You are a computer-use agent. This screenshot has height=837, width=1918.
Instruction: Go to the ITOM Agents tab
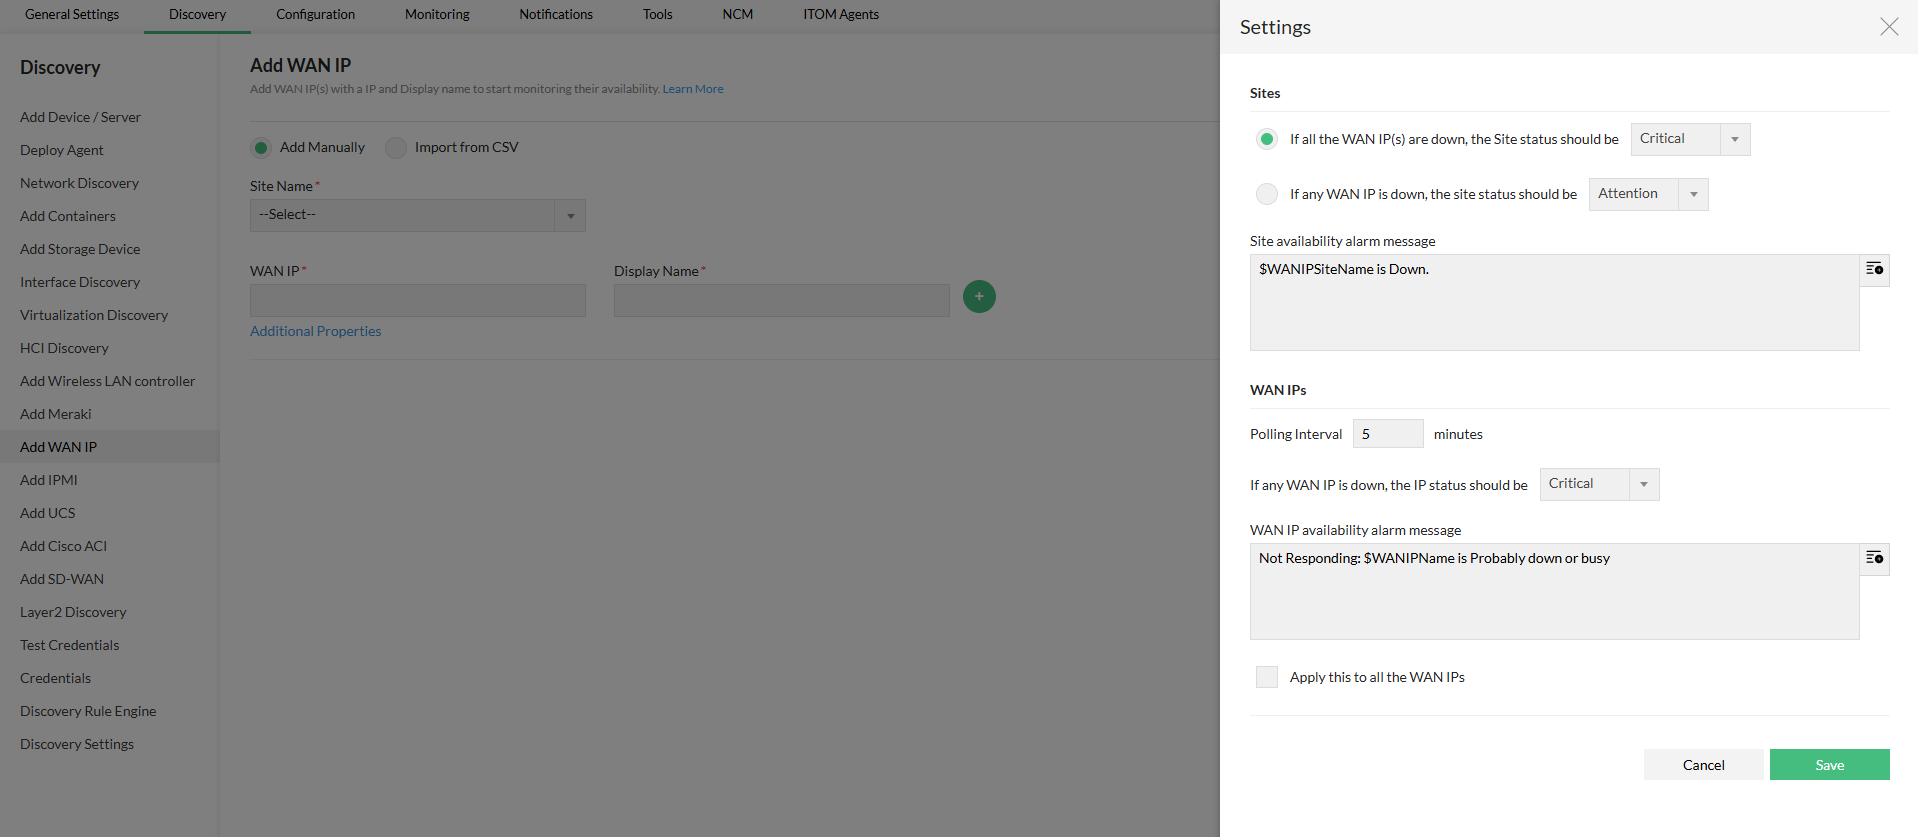841,15
